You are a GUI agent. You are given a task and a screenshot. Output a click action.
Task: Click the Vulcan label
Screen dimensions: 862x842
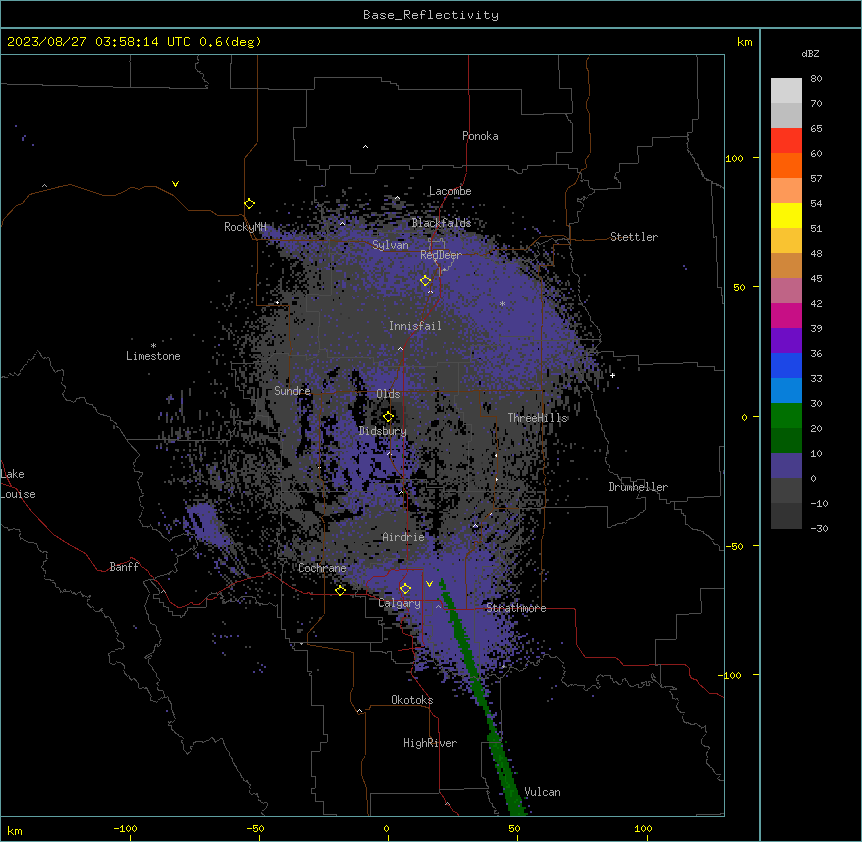click(542, 792)
